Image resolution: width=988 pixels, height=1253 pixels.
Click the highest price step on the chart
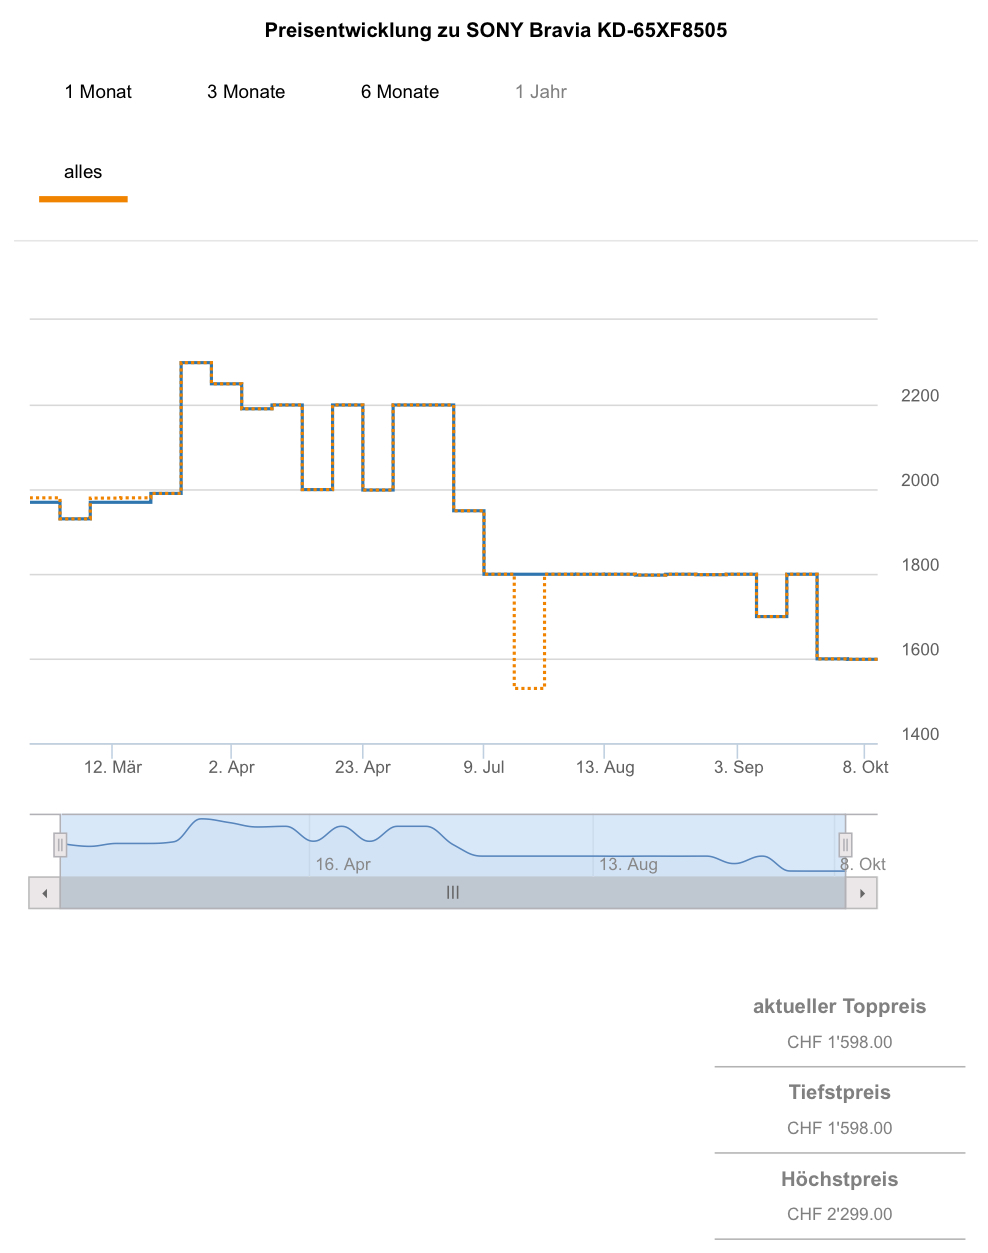coord(196,363)
